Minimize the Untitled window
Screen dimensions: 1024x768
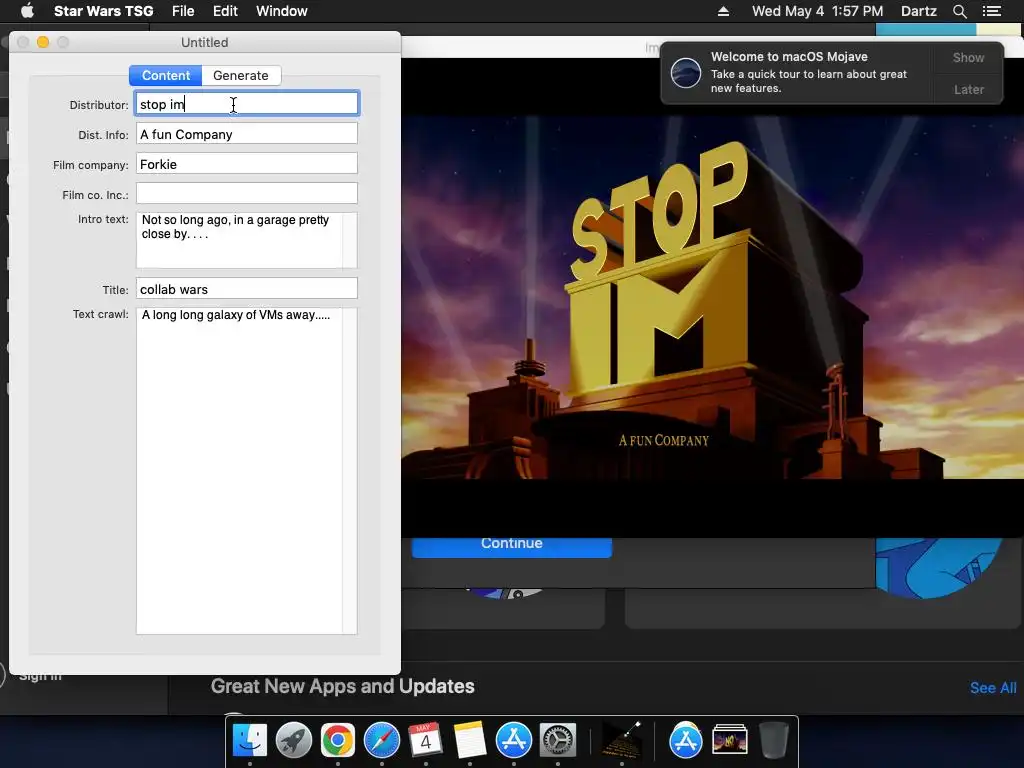(x=43, y=42)
